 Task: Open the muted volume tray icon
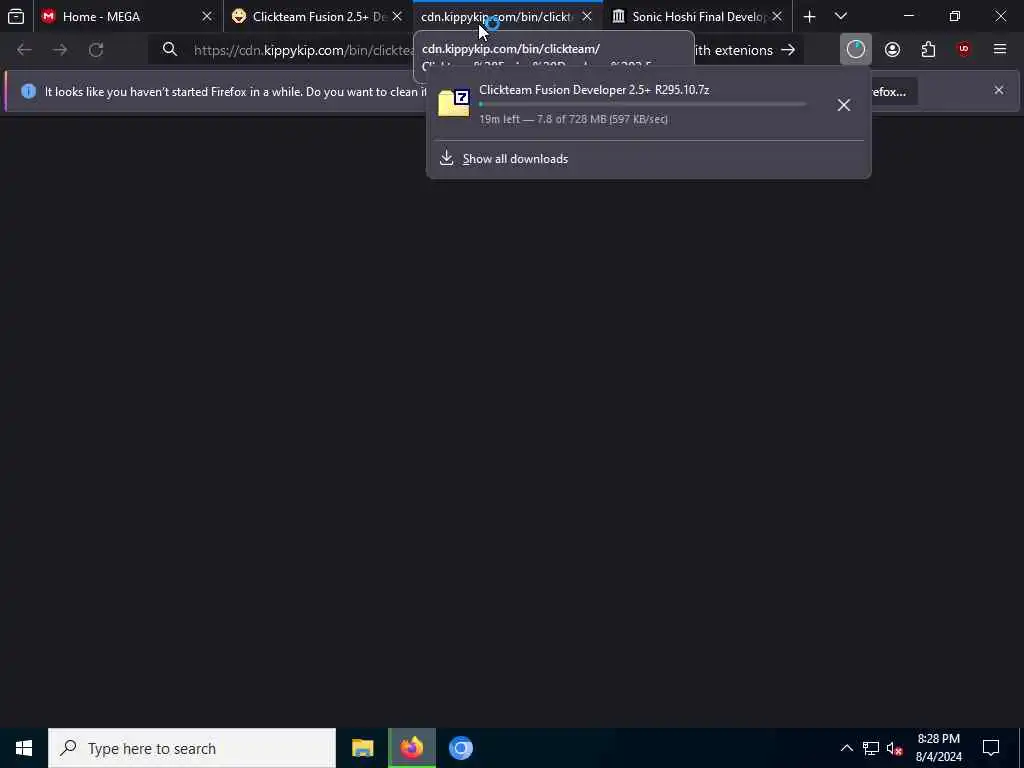tap(895, 748)
